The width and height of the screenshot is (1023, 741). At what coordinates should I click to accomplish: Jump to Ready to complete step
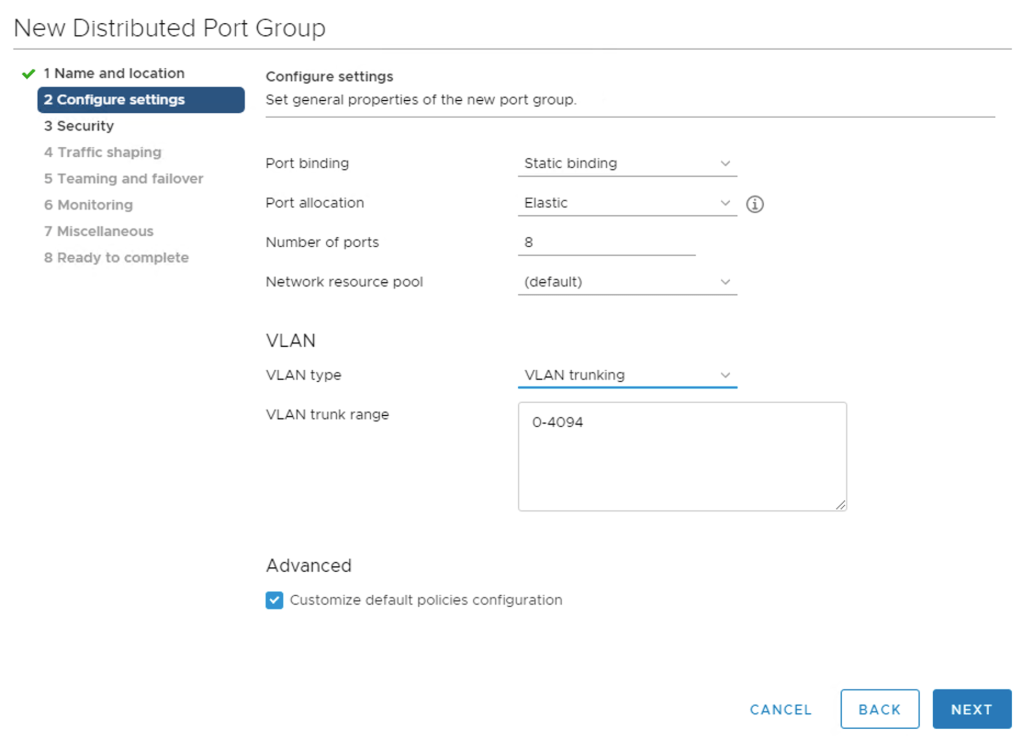pyautogui.click(x=116, y=257)
